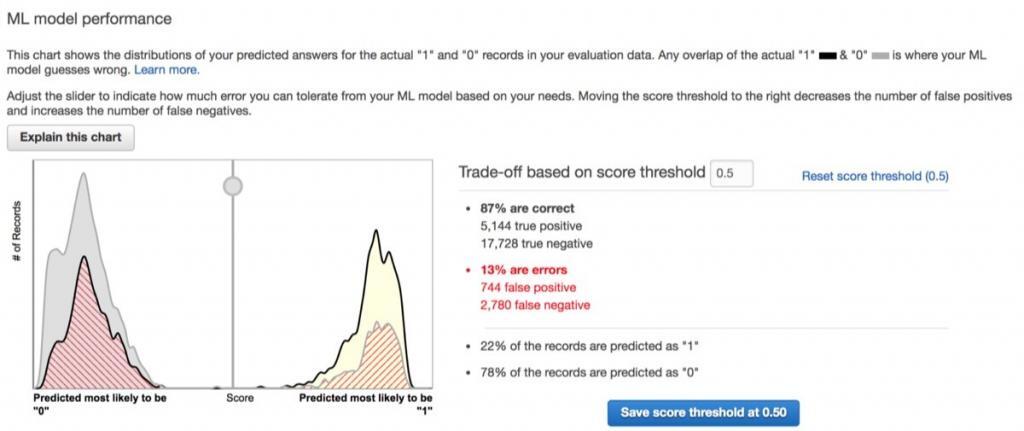Select the "13% are errors" red text
This screenshot has width=1024, height=431.
pyautogui.click(x=524, y=270)
